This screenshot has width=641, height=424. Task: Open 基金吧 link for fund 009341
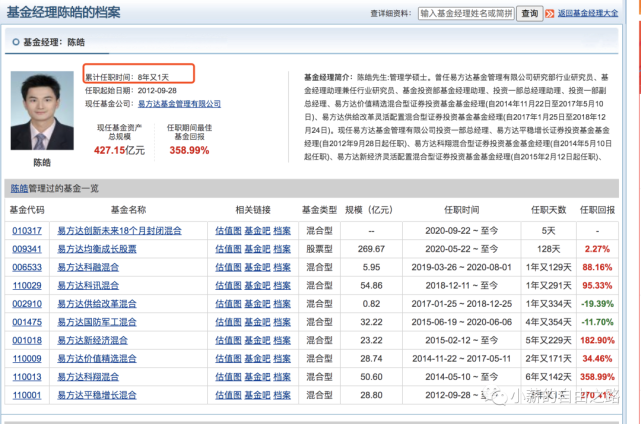[258, 249]
